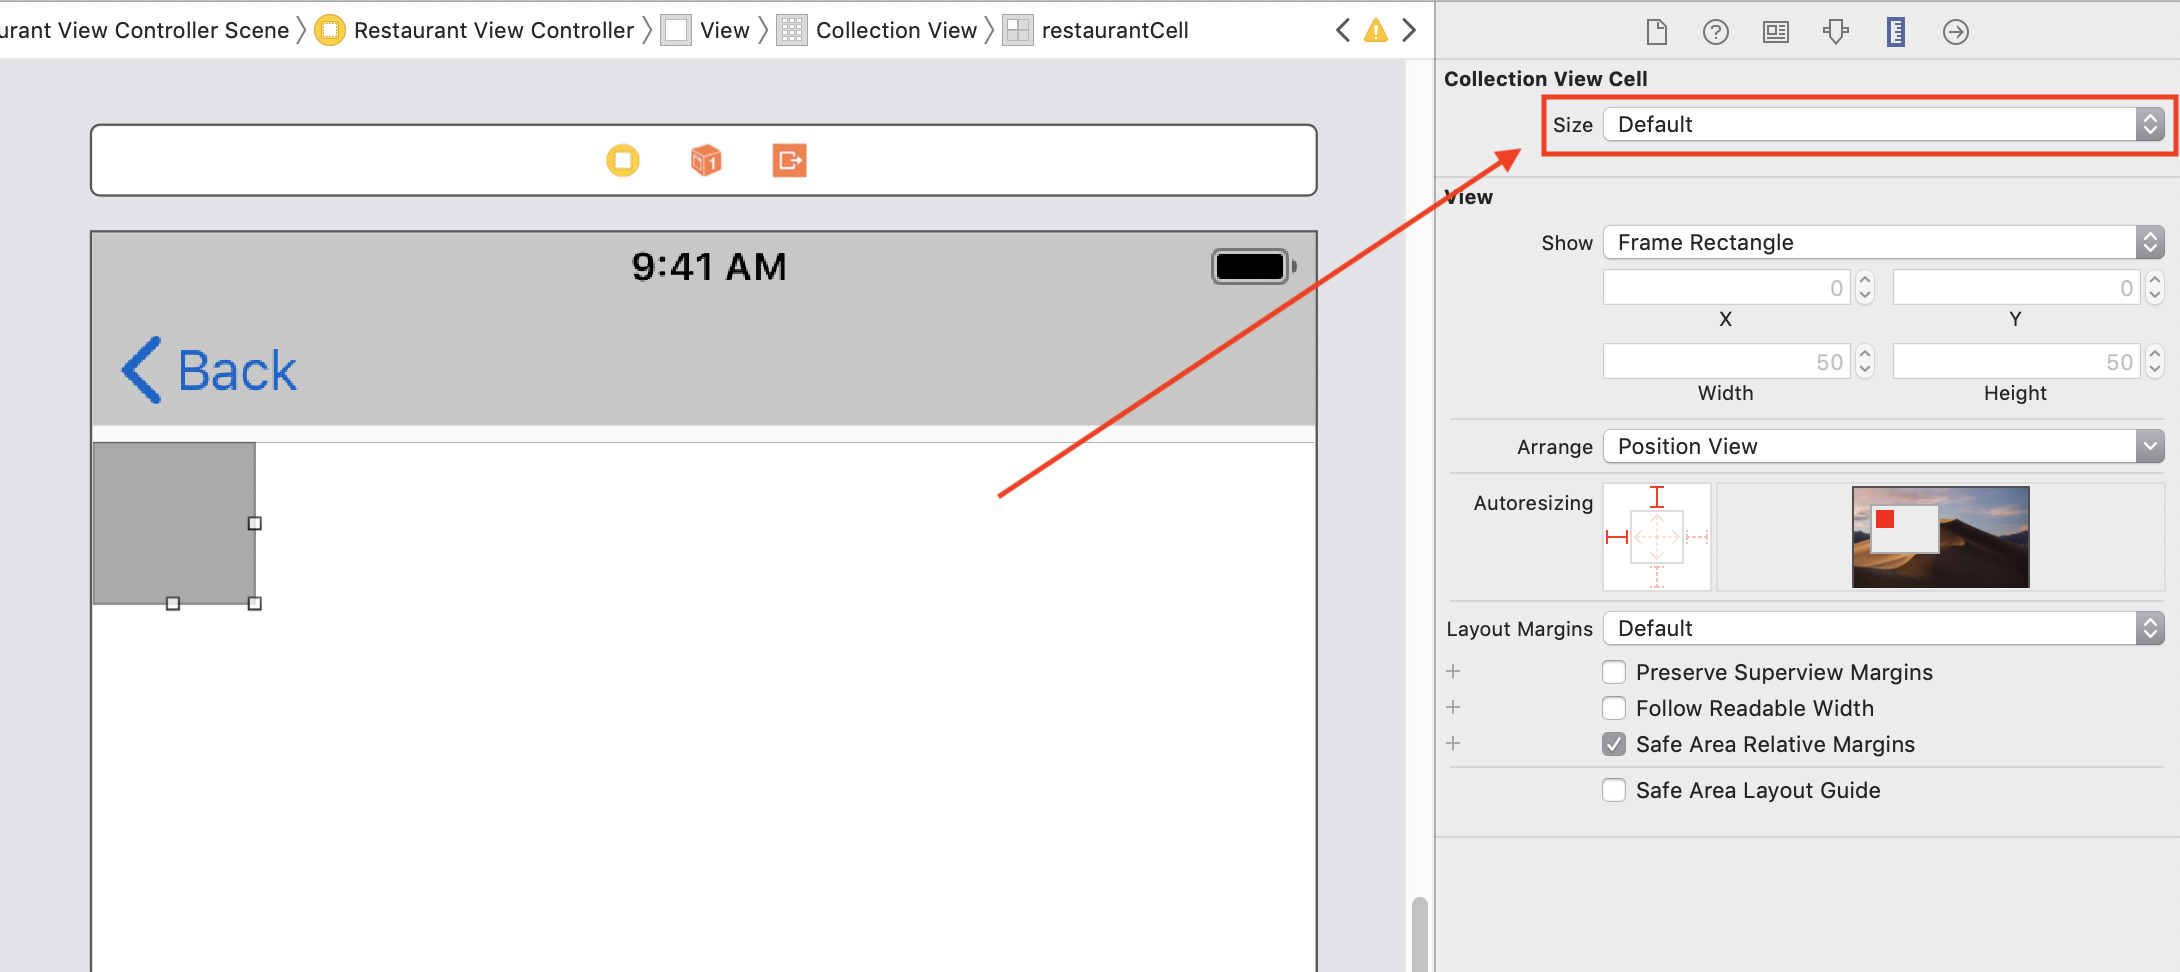The height and width of the screenshot is (972, 2180).
Task: Click the X value field
Action: [x=1727, y=288]
